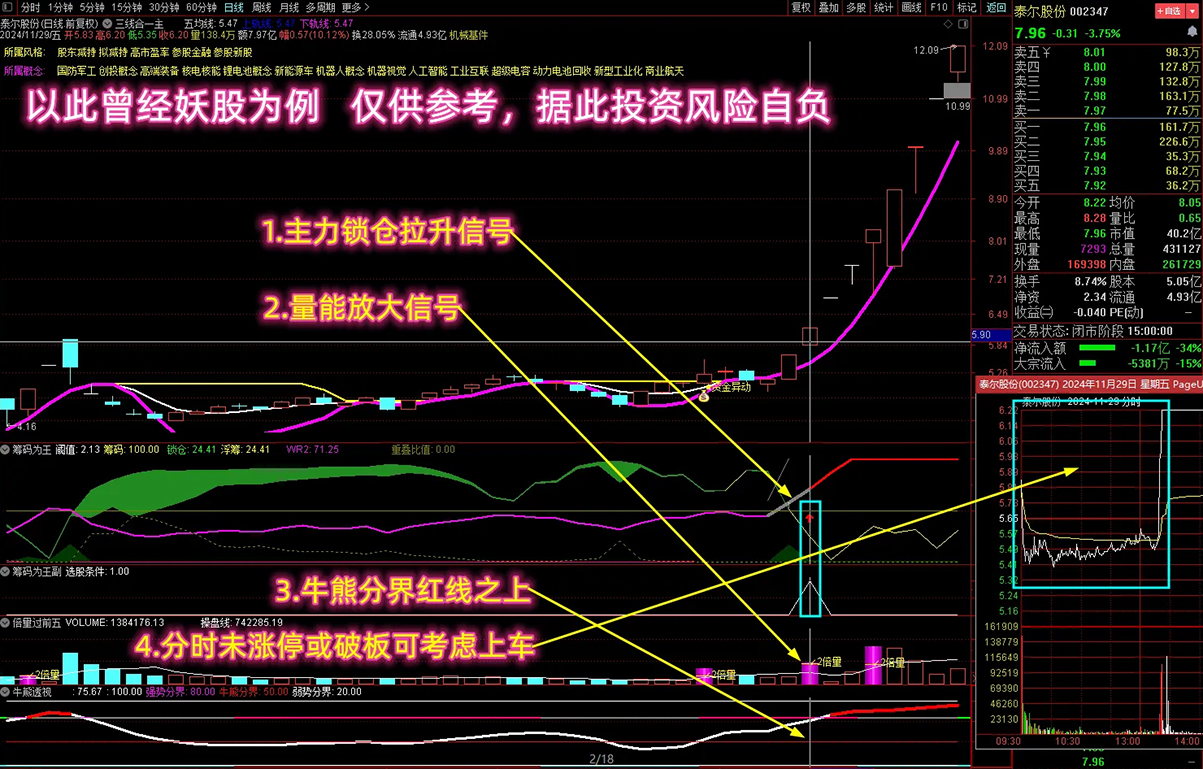Click the 净流入额 green bar
Viewport: 1203px width, 769px height.
point(1099,348)
